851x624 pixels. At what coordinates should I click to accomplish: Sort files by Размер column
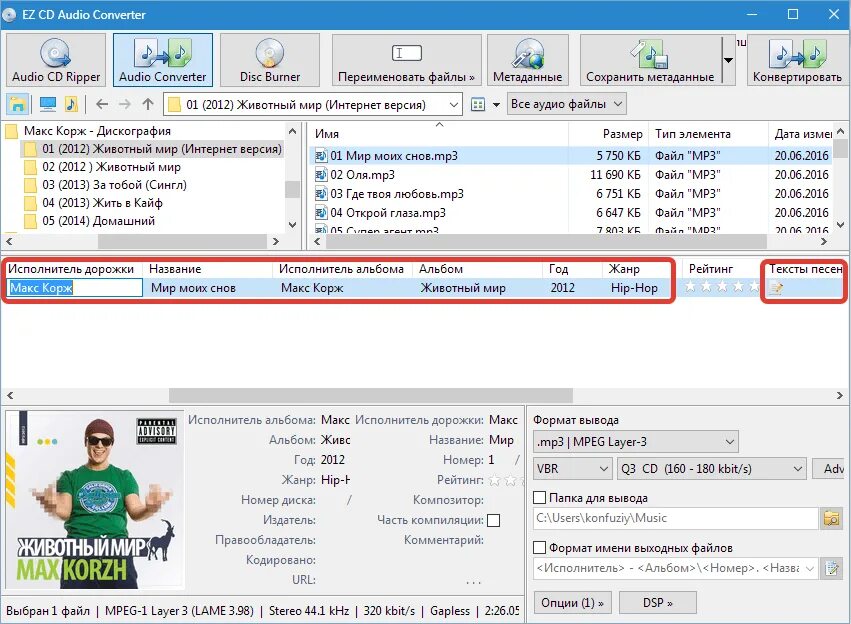pos(608,134)
